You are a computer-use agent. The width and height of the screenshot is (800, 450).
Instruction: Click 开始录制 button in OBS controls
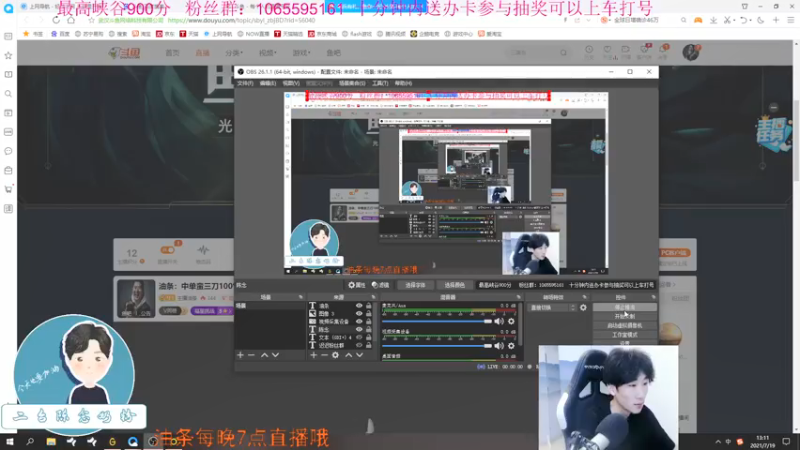coord(624,316)
